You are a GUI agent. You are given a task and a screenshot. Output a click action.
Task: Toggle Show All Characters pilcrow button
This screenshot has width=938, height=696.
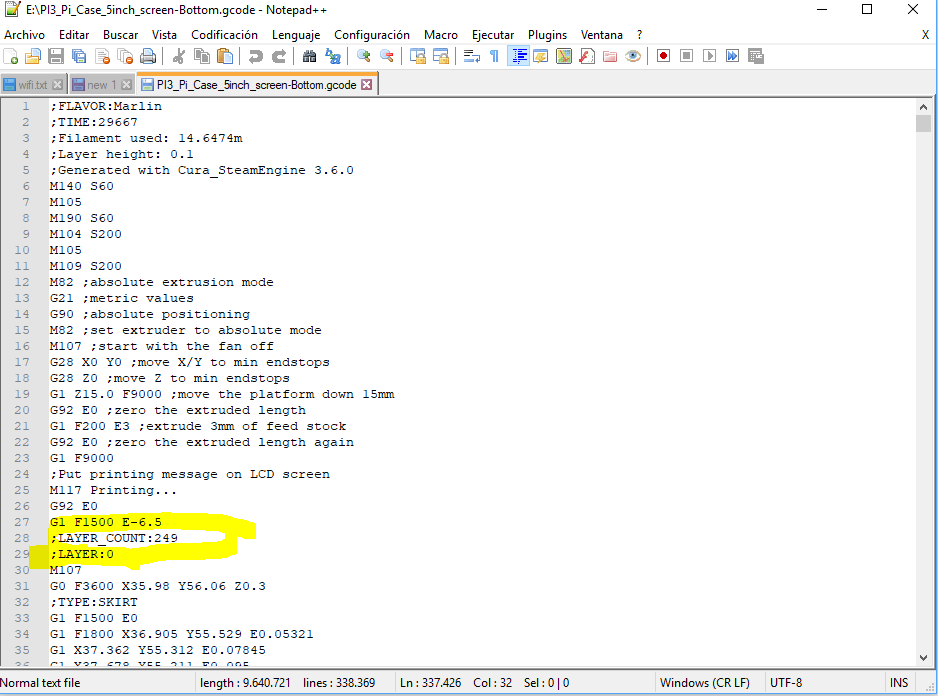click(x=494, y=57)
